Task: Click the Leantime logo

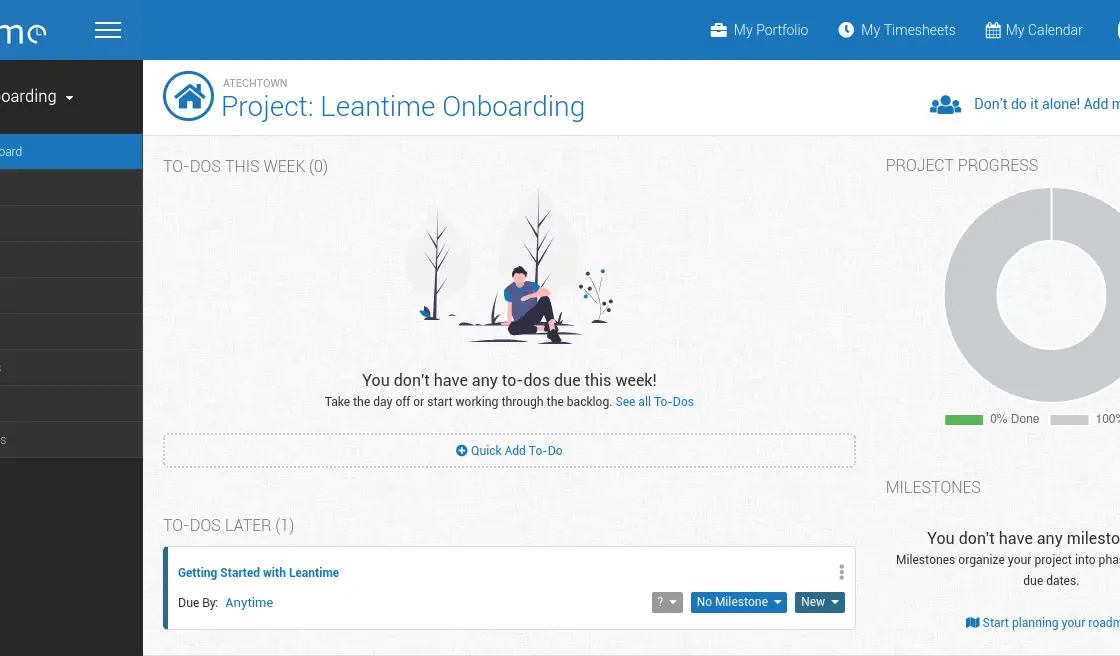Action: 20,32
